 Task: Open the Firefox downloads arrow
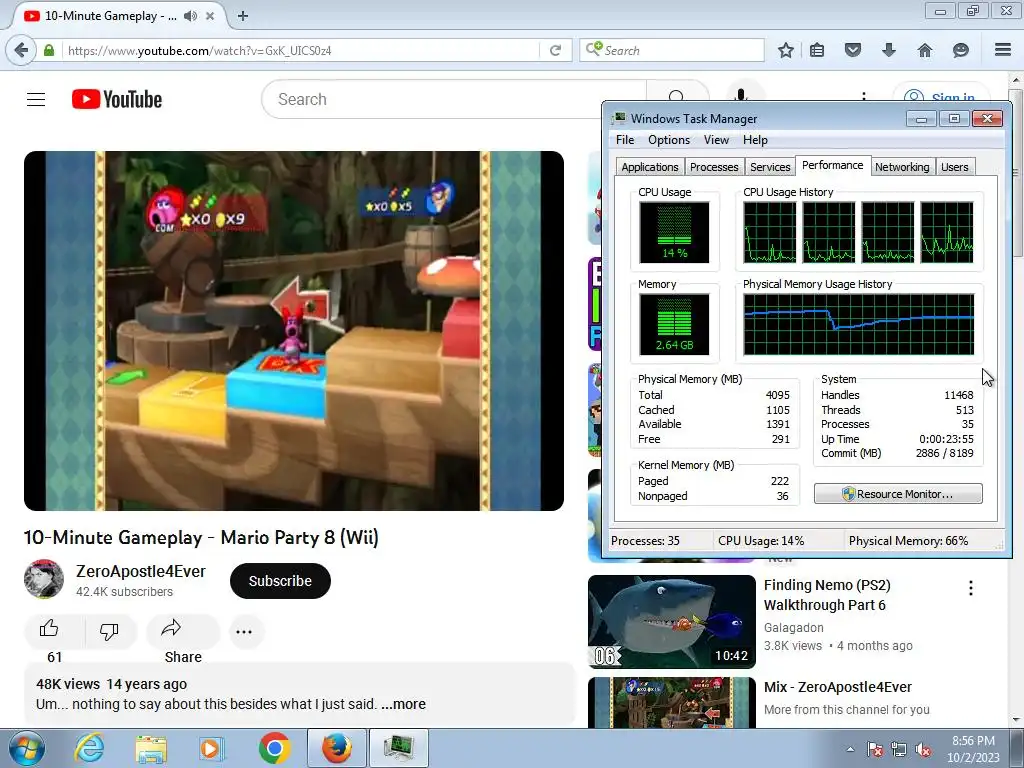click(889, 50)
